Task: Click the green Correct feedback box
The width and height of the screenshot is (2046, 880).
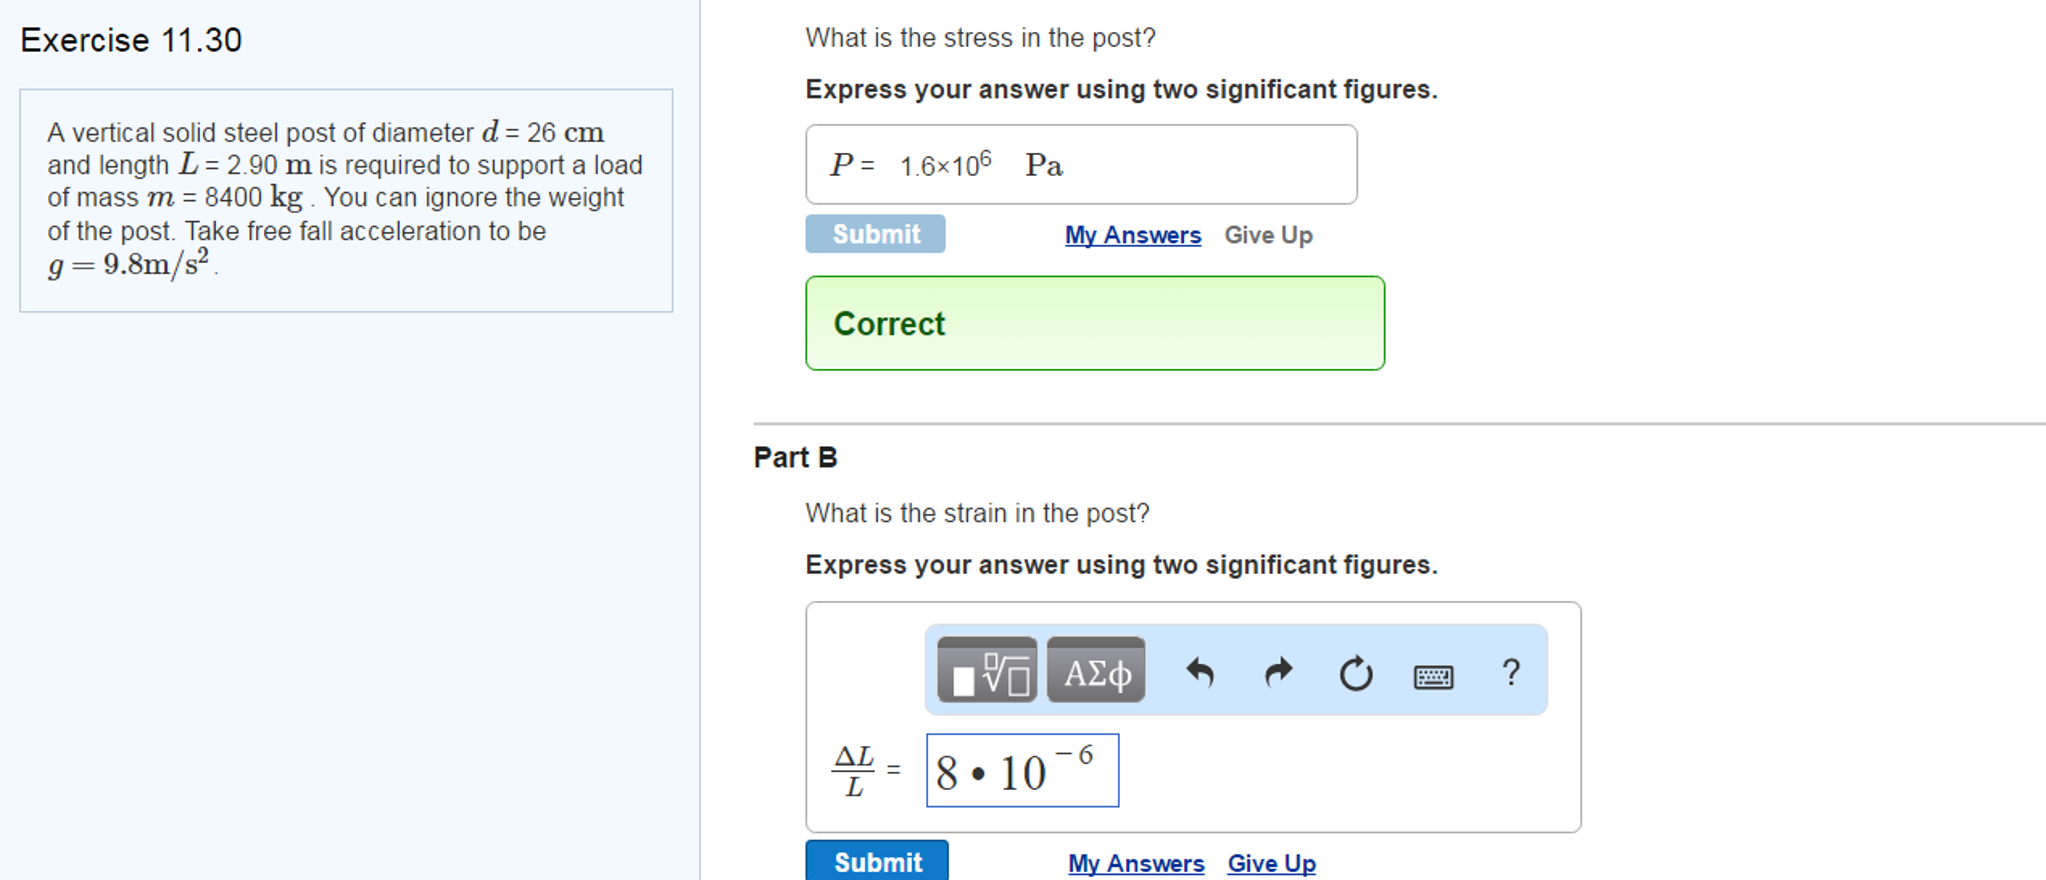Action: 1095,323
